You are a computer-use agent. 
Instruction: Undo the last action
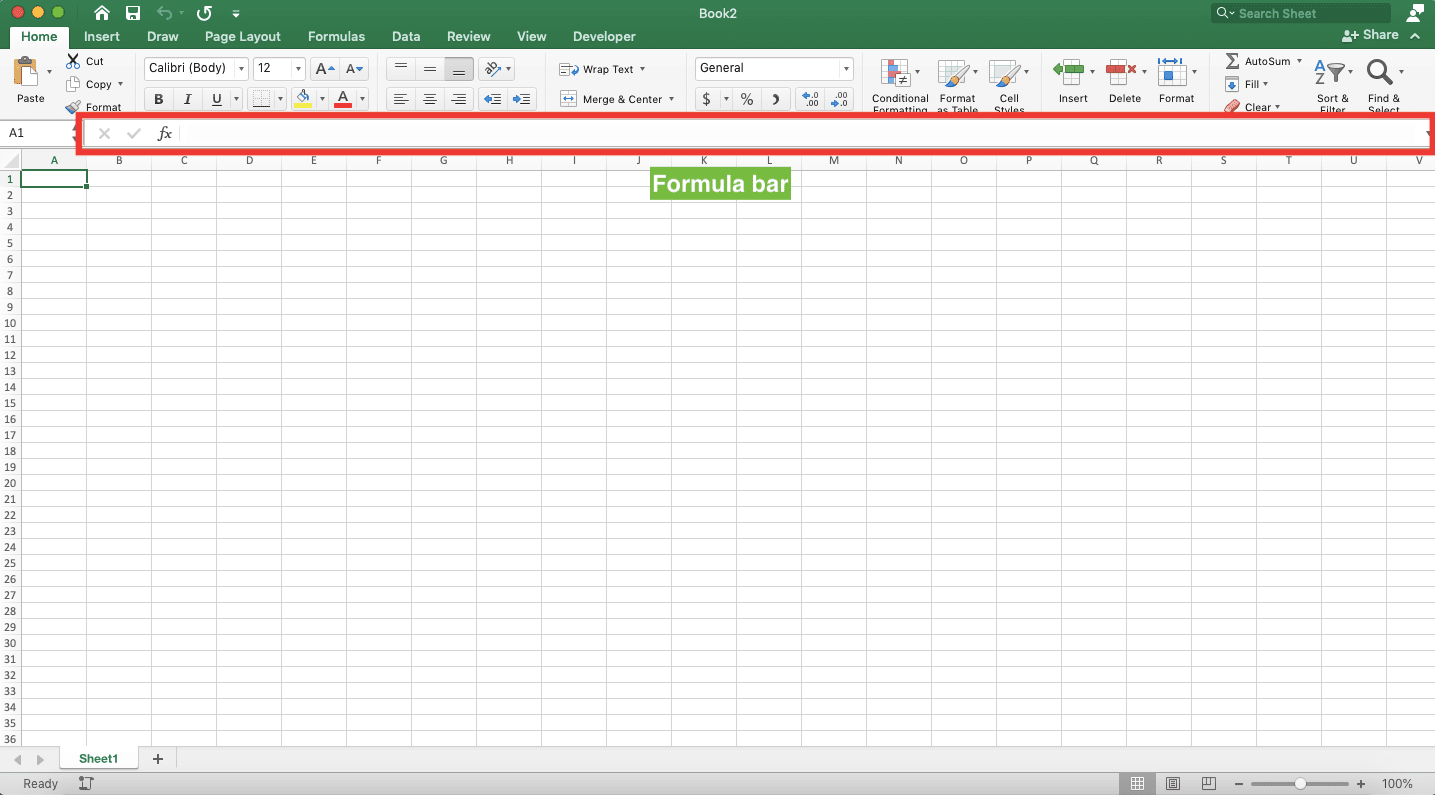click(x=165, y=13)
